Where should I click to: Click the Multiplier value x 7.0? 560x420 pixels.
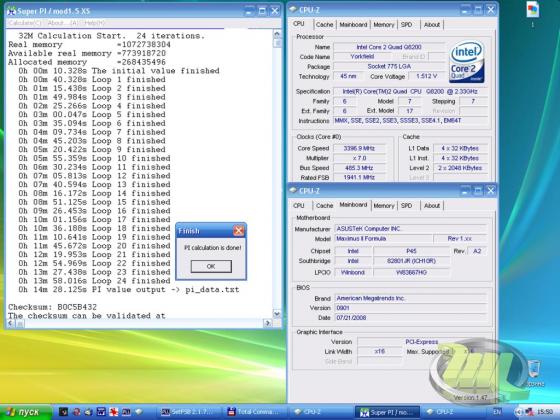(359, 158)
